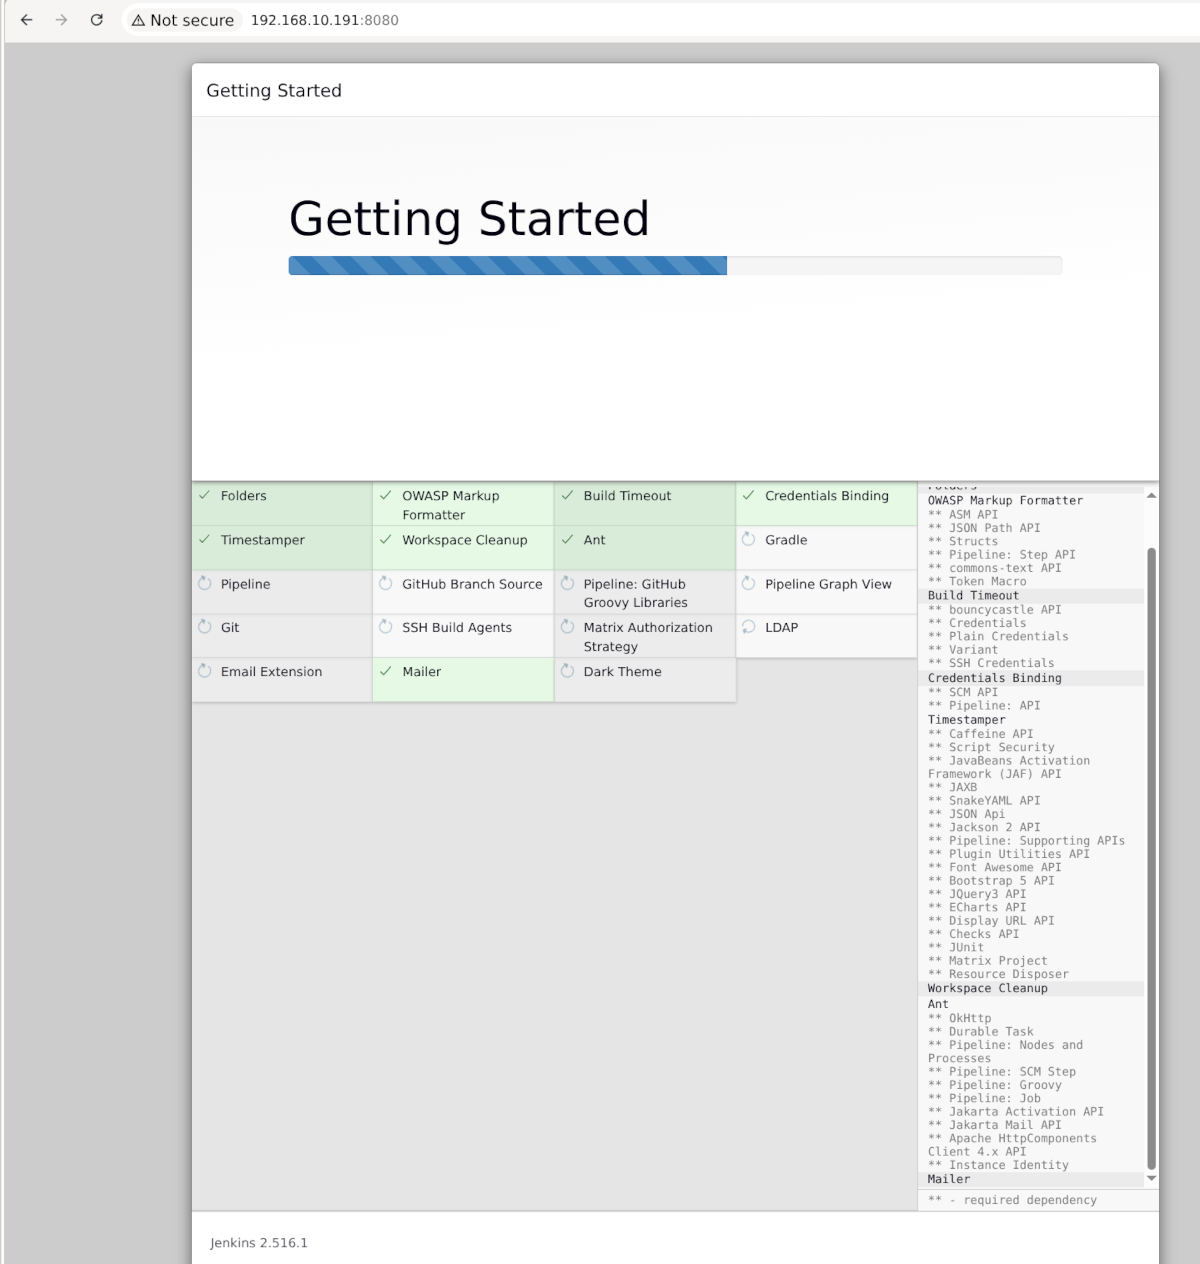Viewport: 1200px width, 1264px height.
Task: Click the browser forward arrow
Action: (62, 20)
